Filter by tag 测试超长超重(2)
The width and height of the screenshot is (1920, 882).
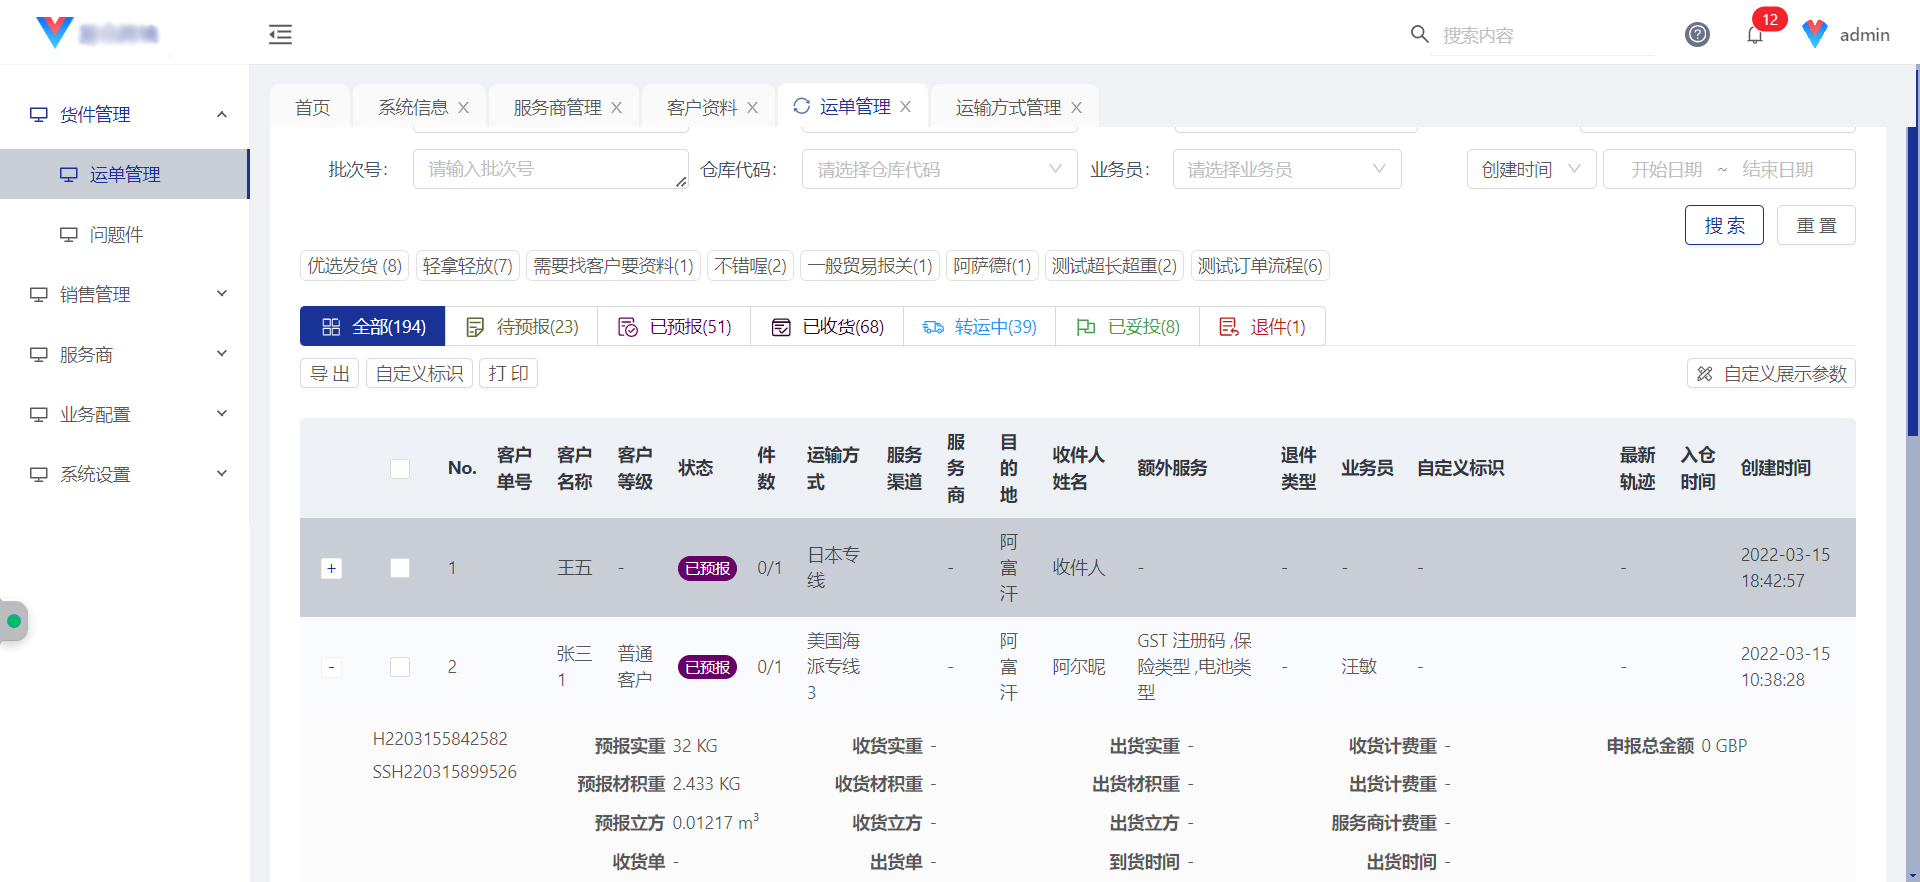1114,265
